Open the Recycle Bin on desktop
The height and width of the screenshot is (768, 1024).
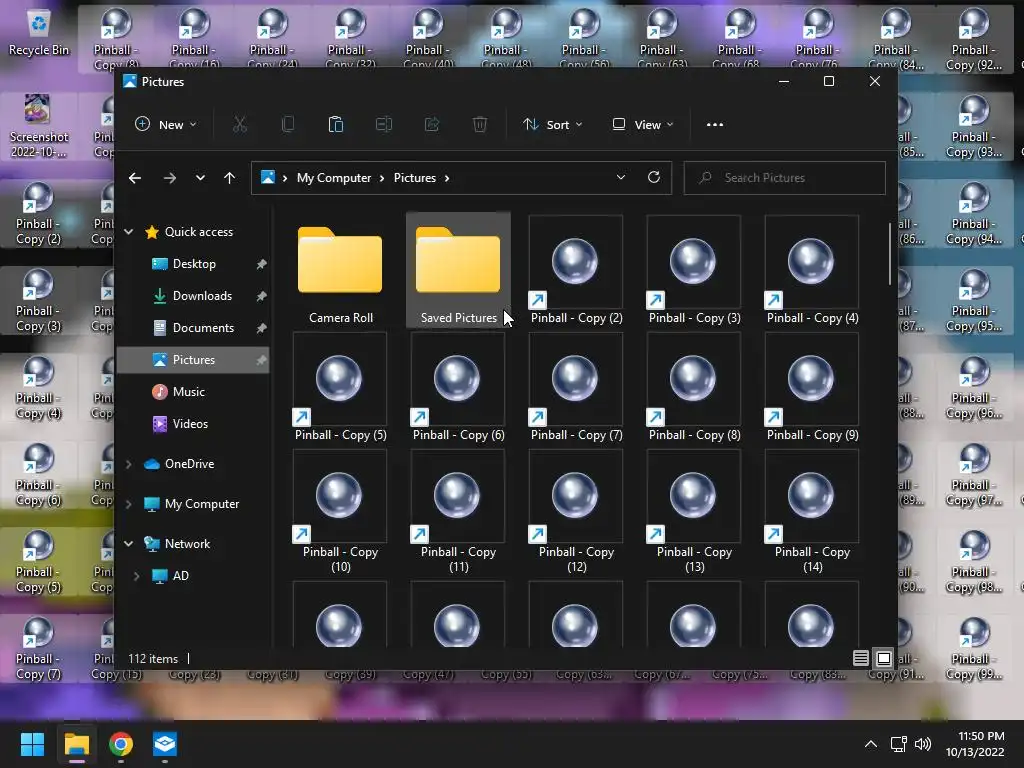pos(39,33)
